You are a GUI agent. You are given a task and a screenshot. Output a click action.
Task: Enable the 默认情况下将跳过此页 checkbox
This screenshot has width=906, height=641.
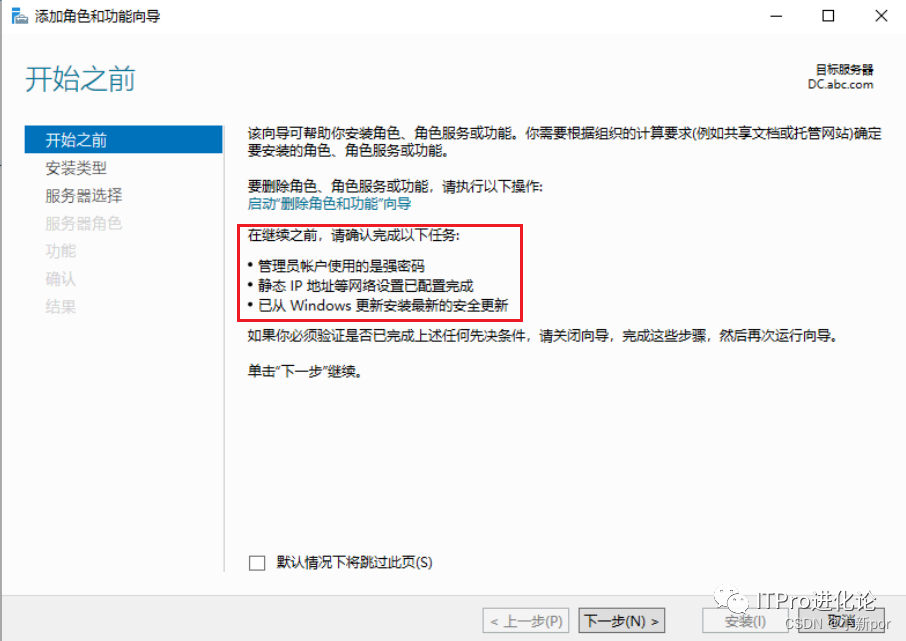tap(257, 562)
